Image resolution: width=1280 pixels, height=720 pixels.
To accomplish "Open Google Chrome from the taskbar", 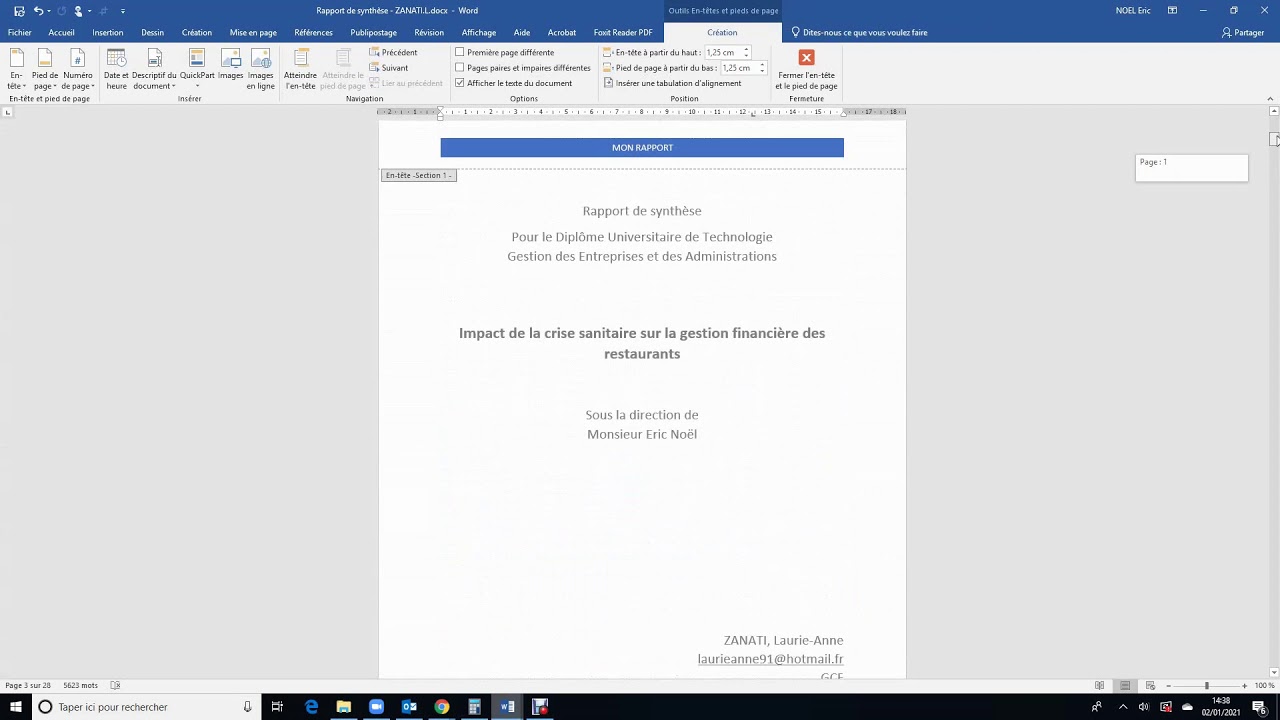I will (x=442, y=707).
